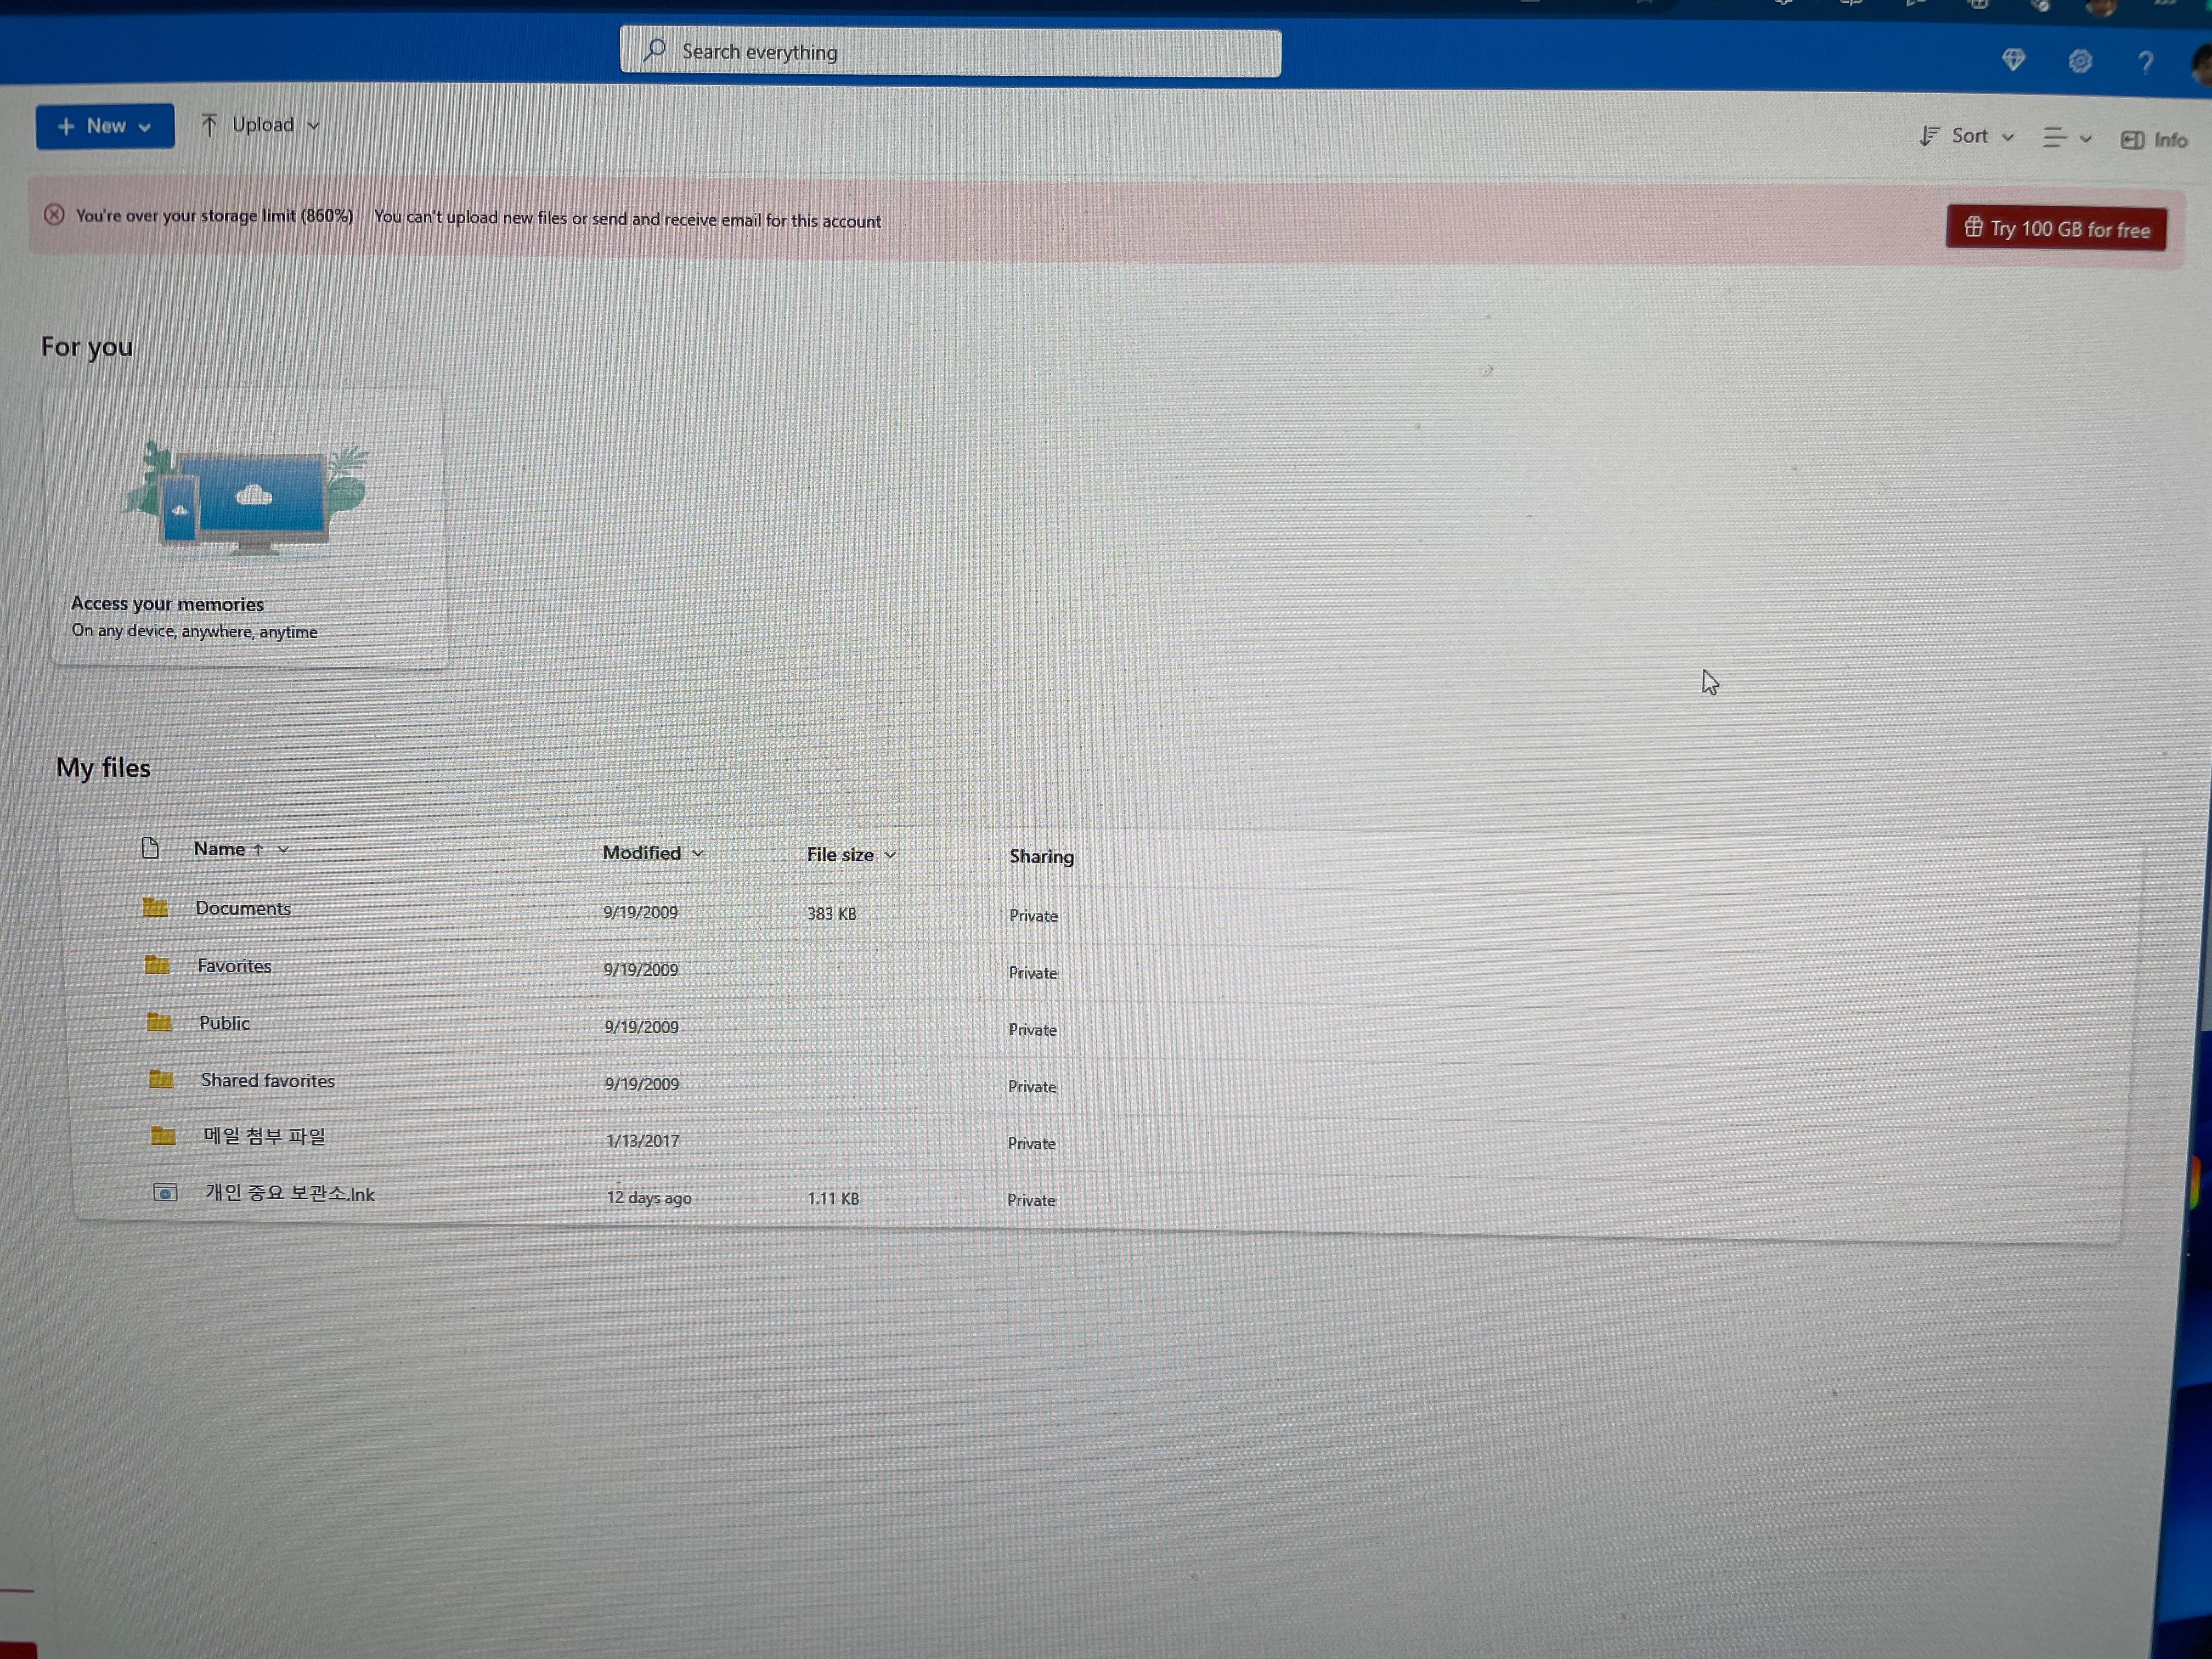Click the Documents folder icon
The image size is (2212, 1659).
coord(155,907)
